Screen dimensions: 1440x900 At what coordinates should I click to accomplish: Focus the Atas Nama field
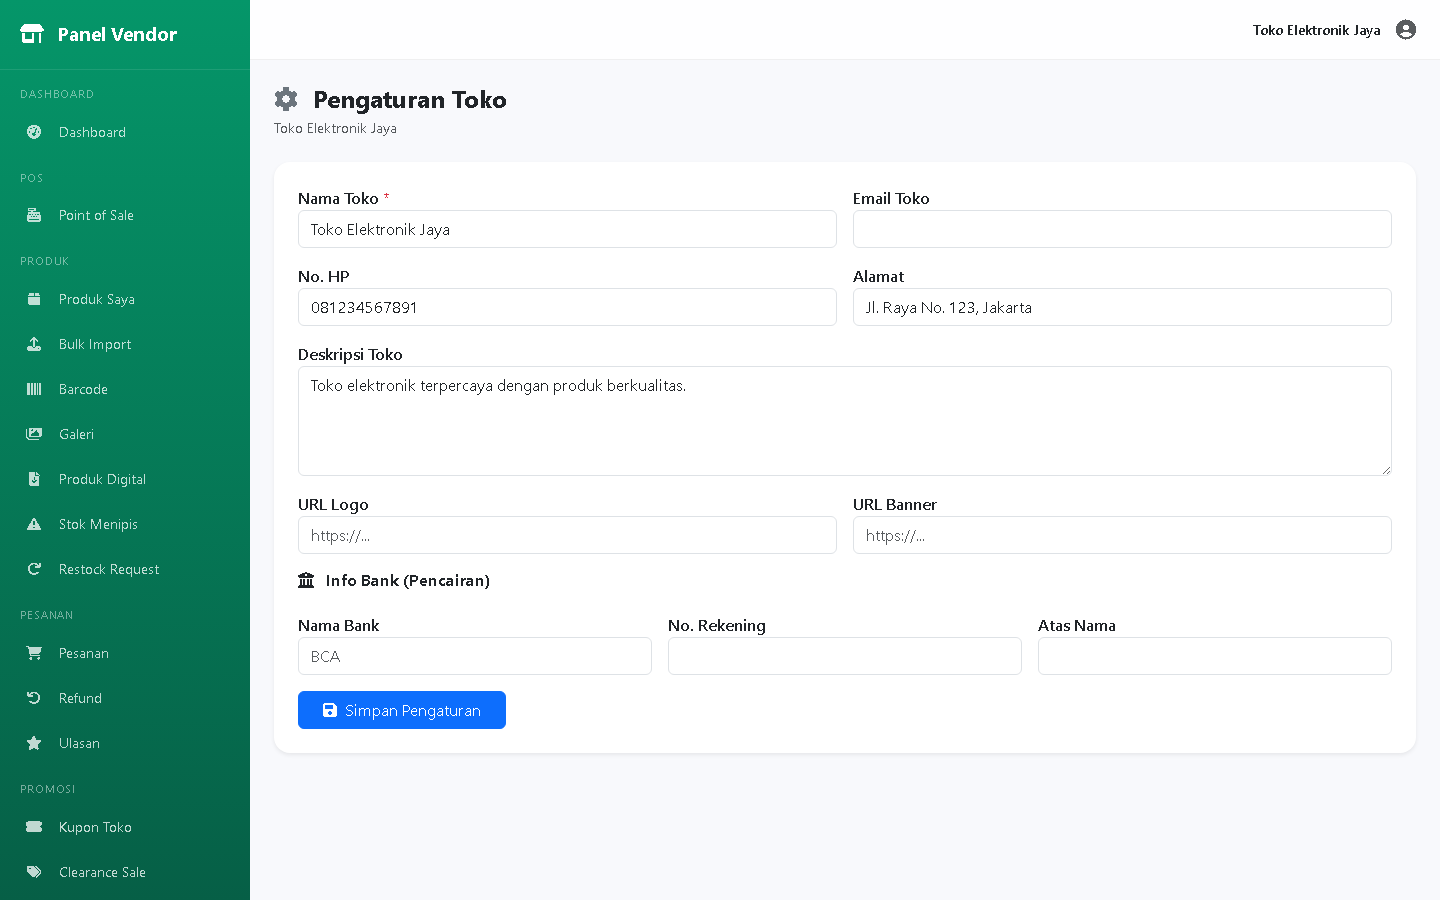(1215, 656)
